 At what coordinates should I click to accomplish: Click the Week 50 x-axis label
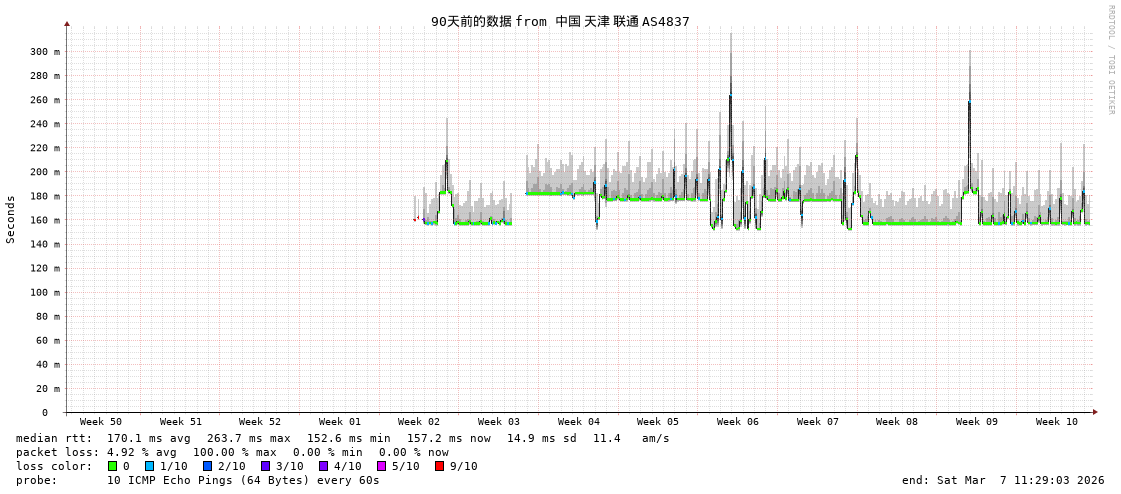[101, 422]
